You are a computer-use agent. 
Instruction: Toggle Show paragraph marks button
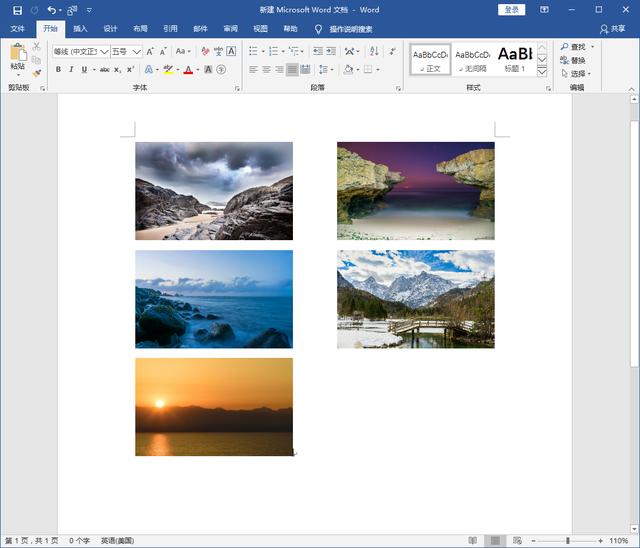pos(393,51)
